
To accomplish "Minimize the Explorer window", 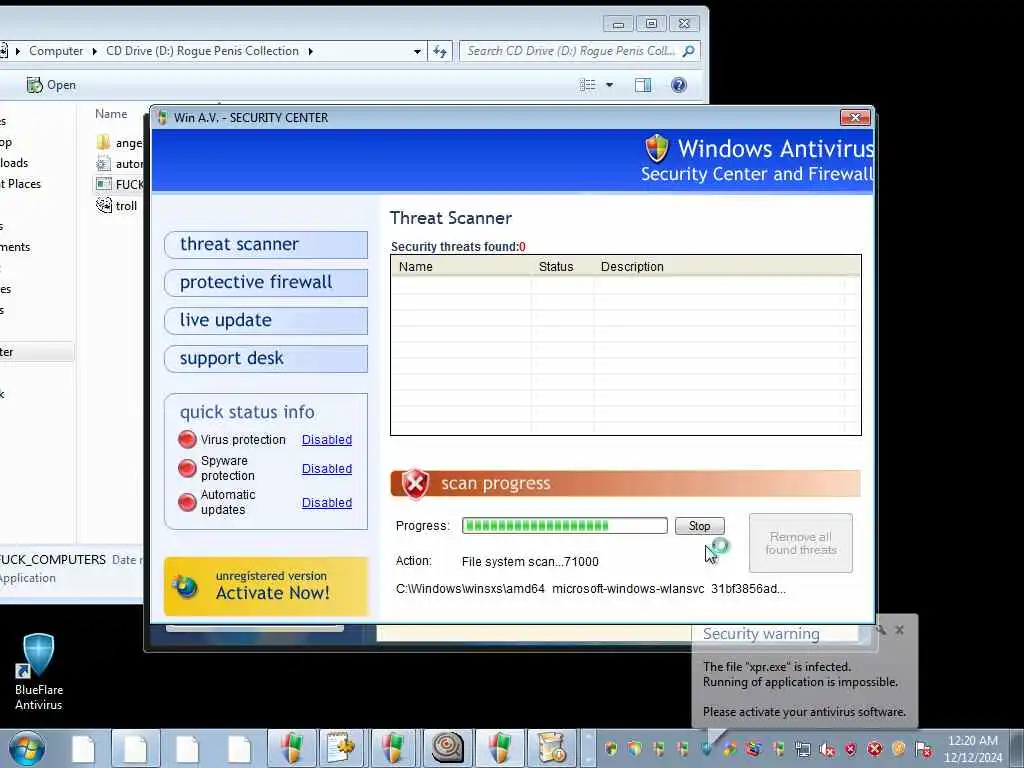I will (x=618, y=24).
